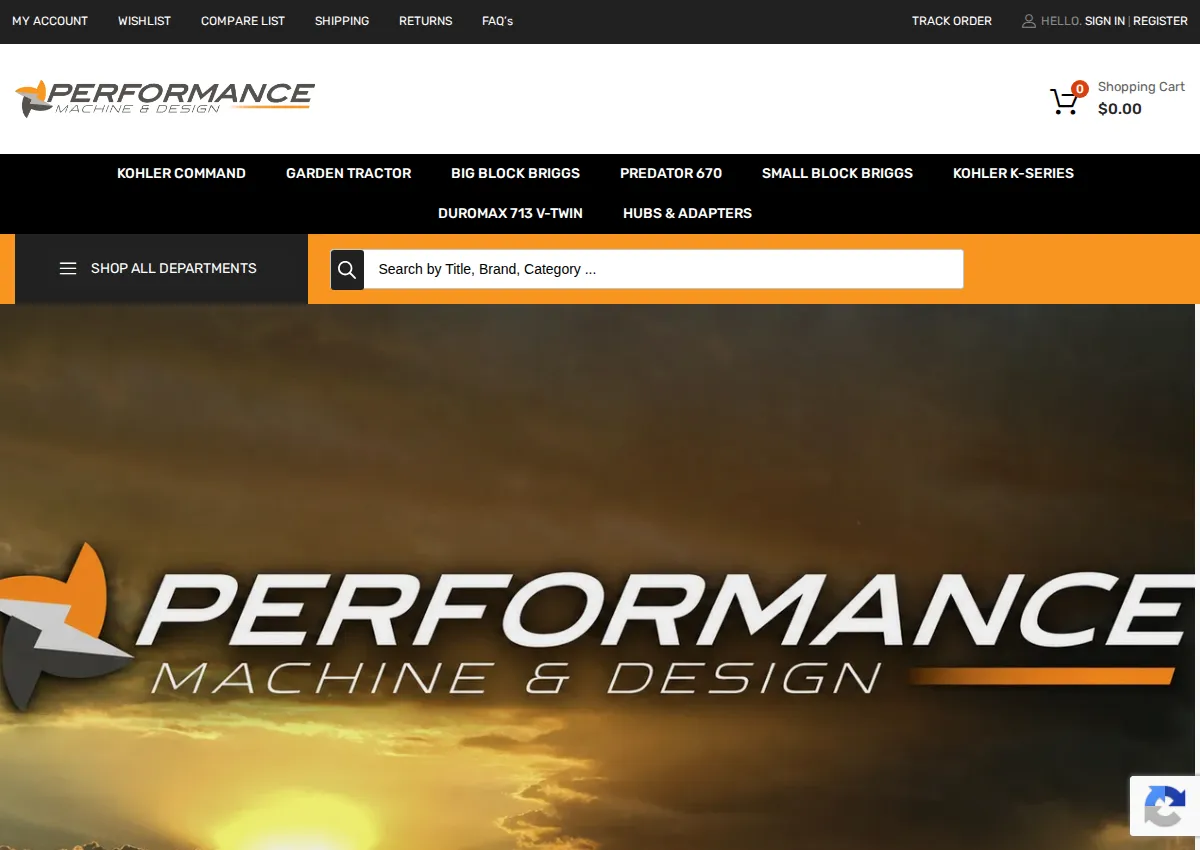Click the search magnifier icon
The image size is (1200, 850).
tap(347, 269)
